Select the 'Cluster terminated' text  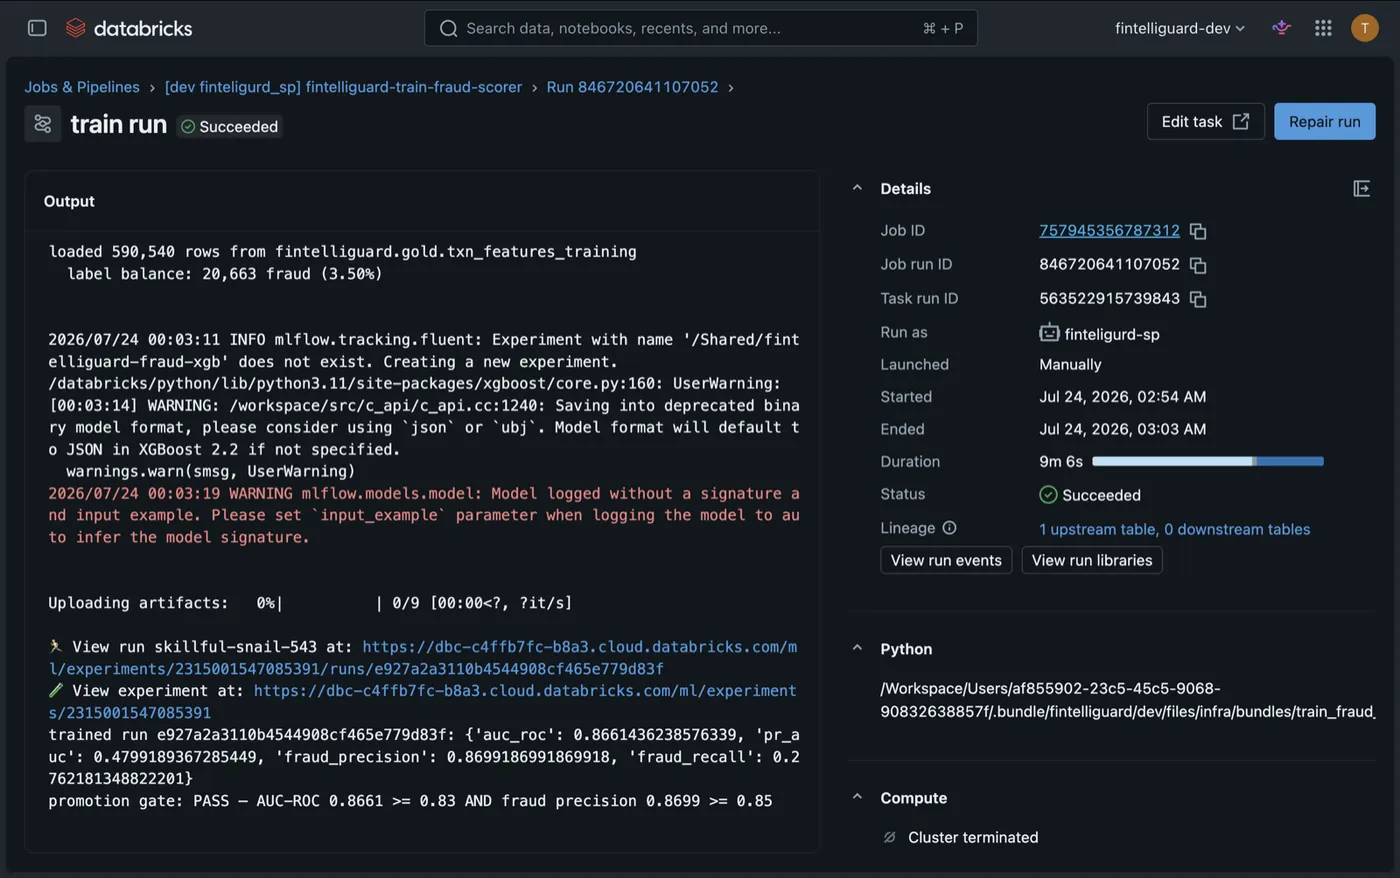[x=973, y=837]
